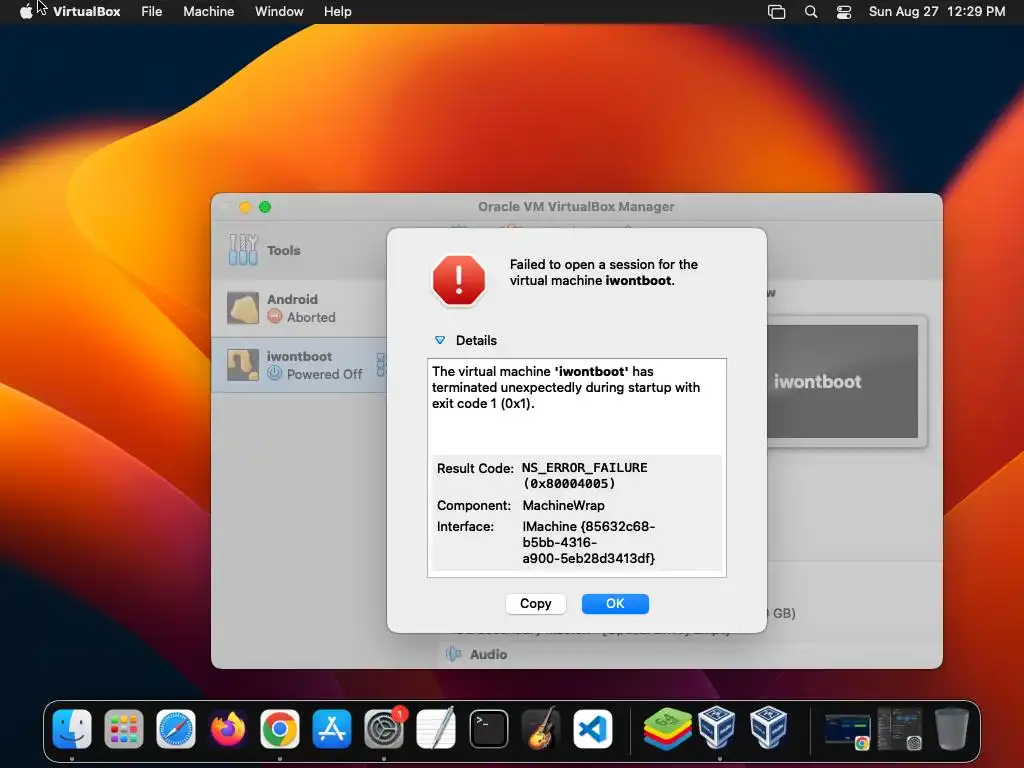Copy the error details with Copy button
Screen dimensions: 1024x768
[536, 603]
